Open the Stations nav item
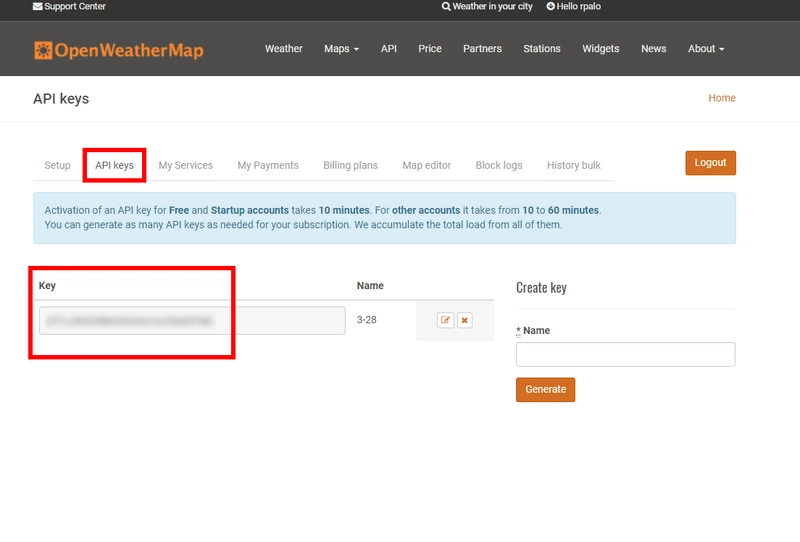 pyautogui.click(x=542, y=48)
